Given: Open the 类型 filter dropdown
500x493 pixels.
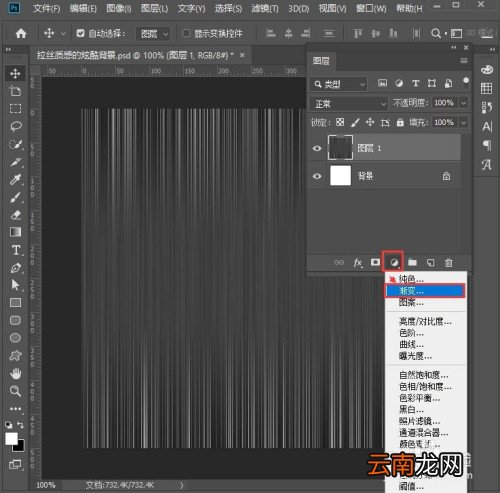Looking at the screenshot, I should pos(339,84).
